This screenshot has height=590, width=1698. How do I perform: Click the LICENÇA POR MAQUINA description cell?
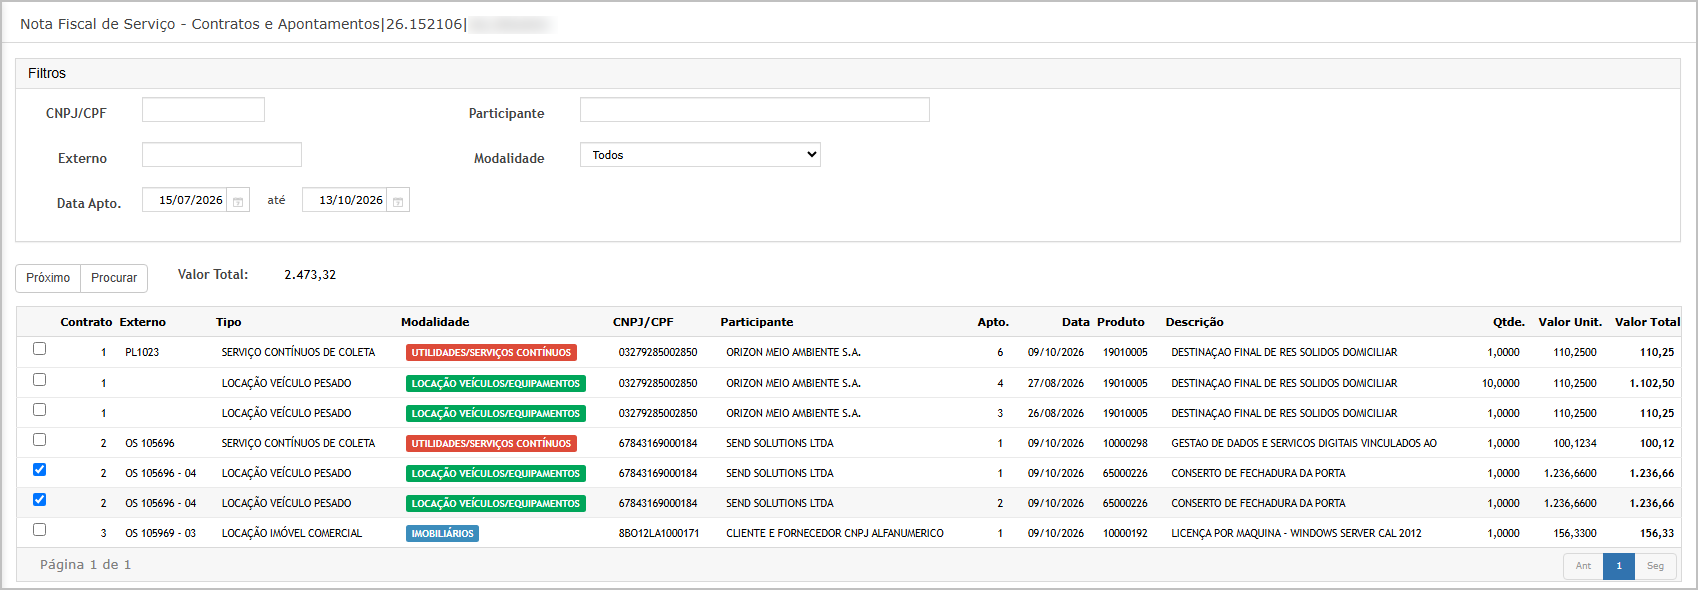pyautogui.click(x=1296, y=534)
